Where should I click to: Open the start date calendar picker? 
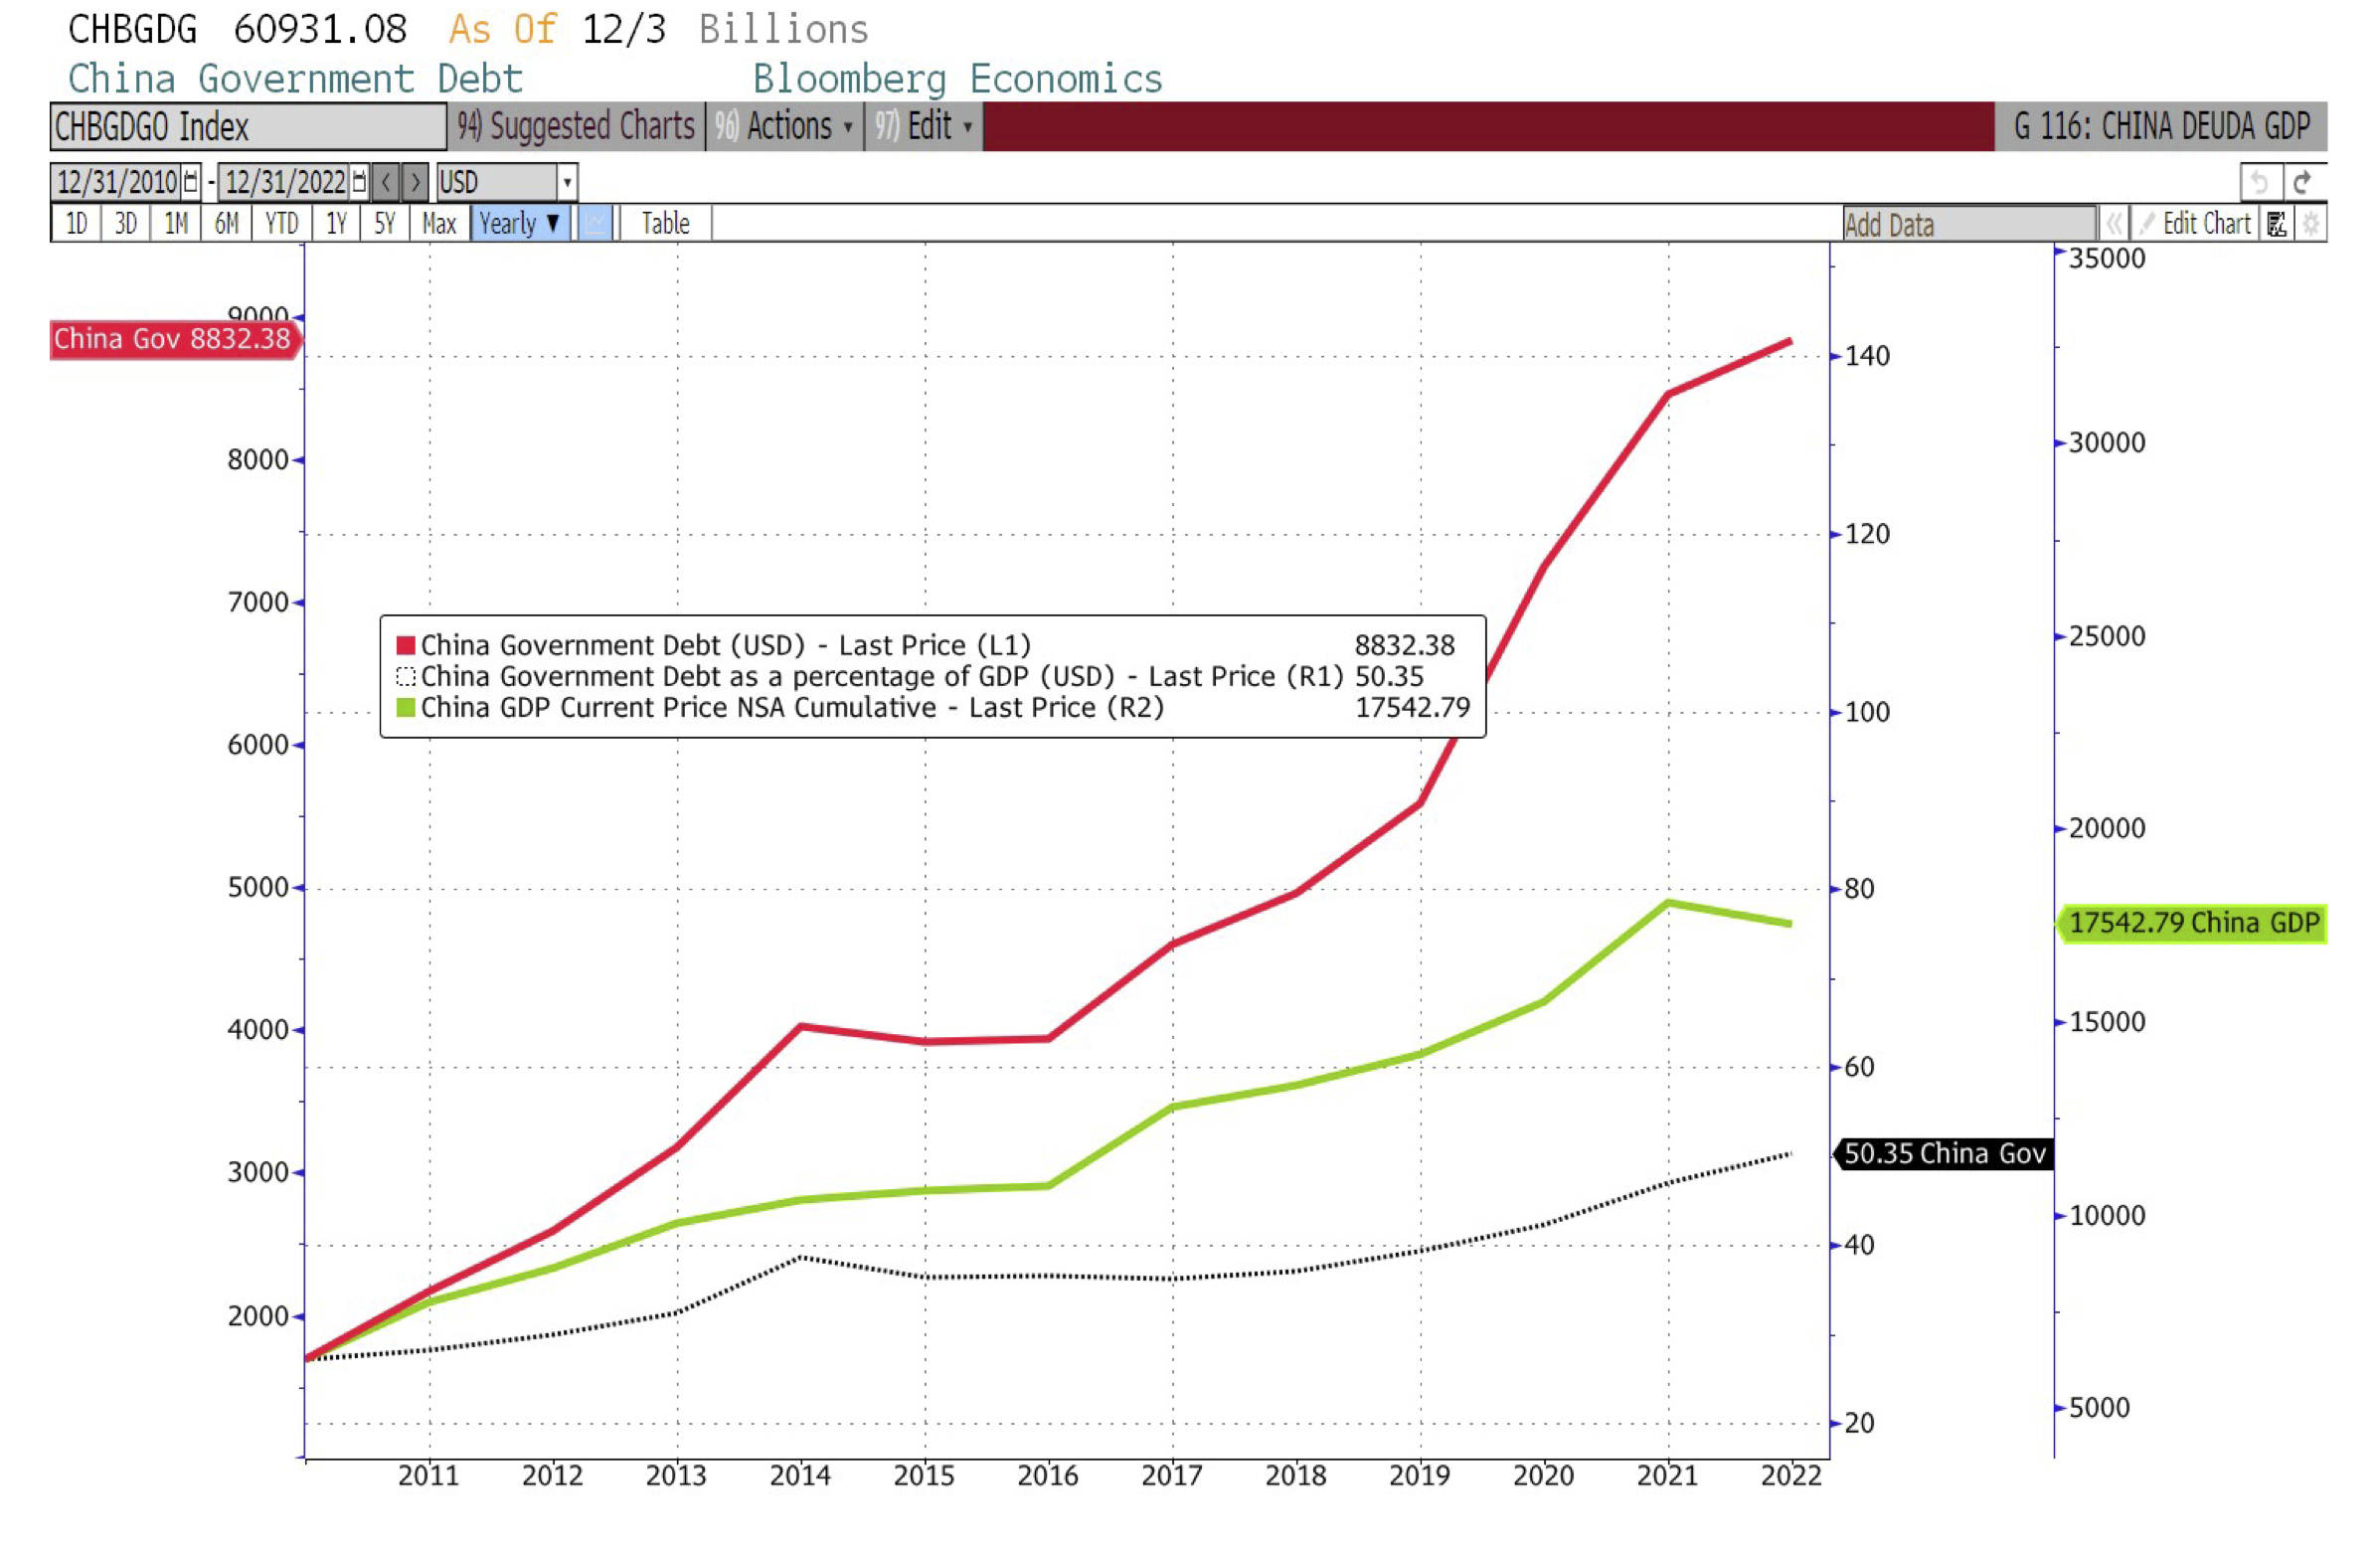pos(190,182)
